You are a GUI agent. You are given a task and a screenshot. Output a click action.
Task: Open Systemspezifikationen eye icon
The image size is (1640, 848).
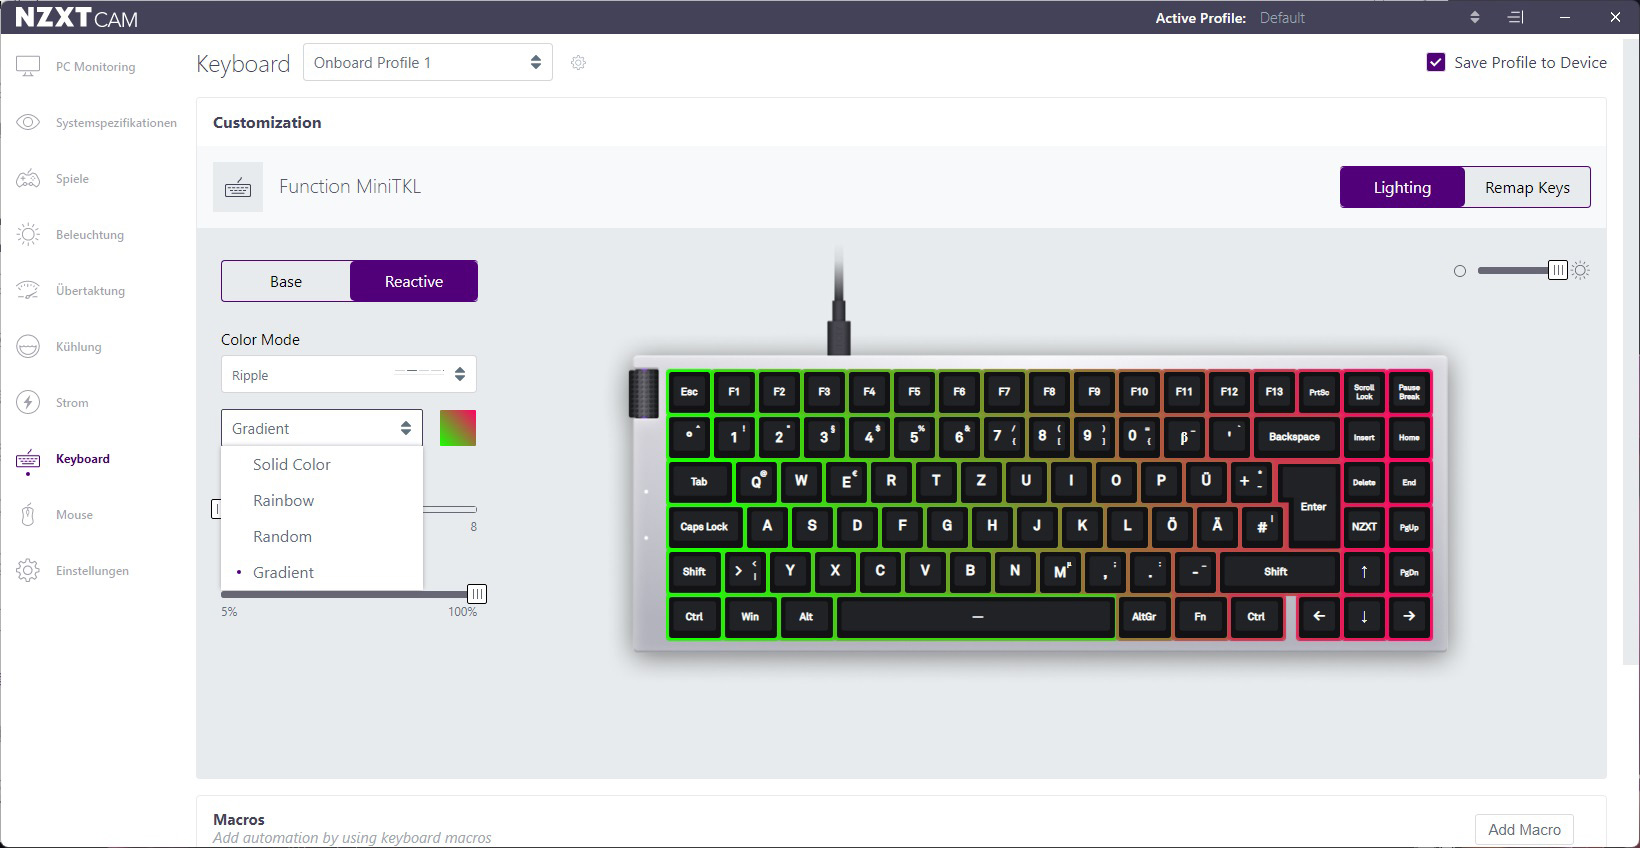point(28,122)
